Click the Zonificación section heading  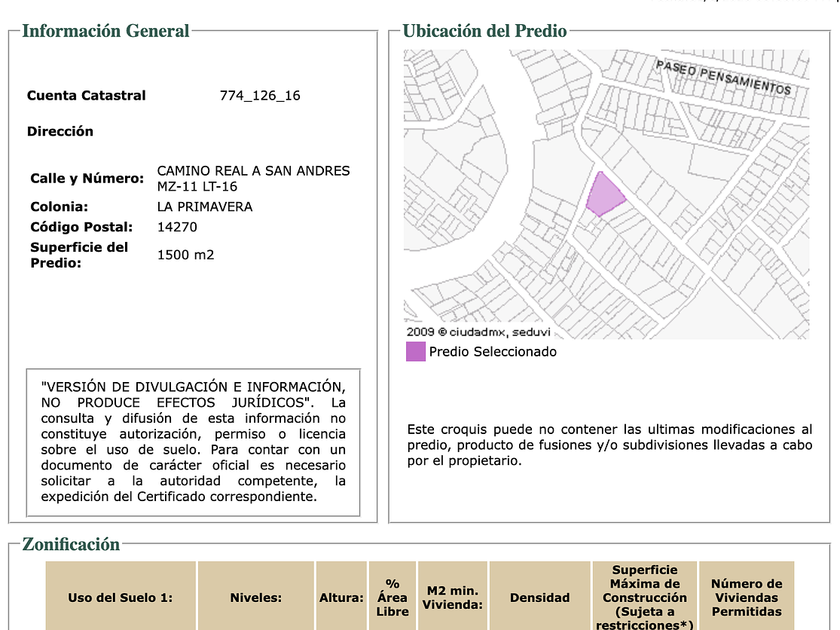(71, 544)
